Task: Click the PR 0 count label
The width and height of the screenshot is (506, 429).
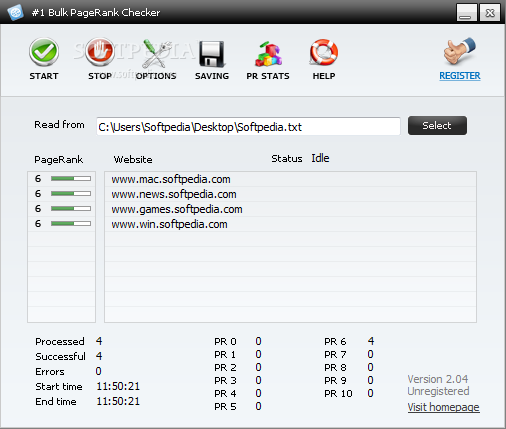Action: coord(225,341)
